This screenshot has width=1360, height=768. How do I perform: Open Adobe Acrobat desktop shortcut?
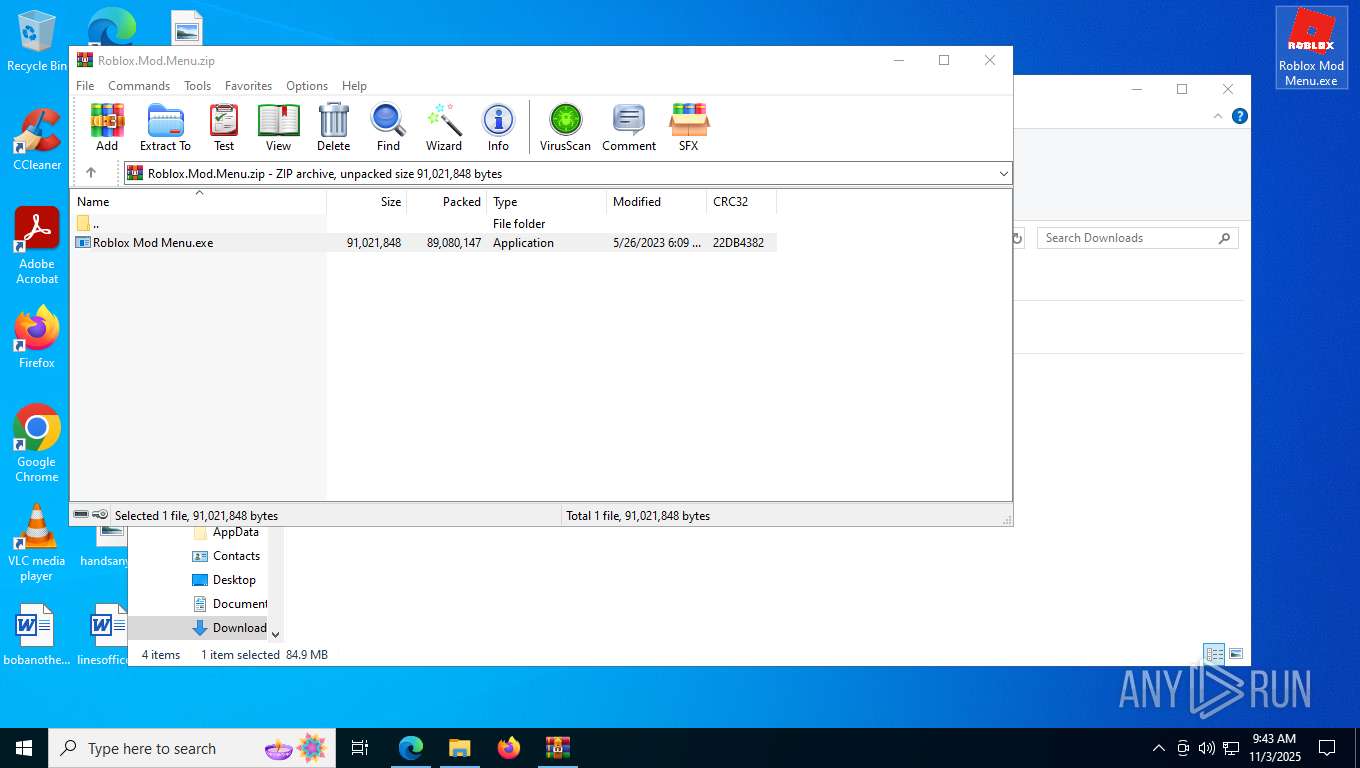37,246
